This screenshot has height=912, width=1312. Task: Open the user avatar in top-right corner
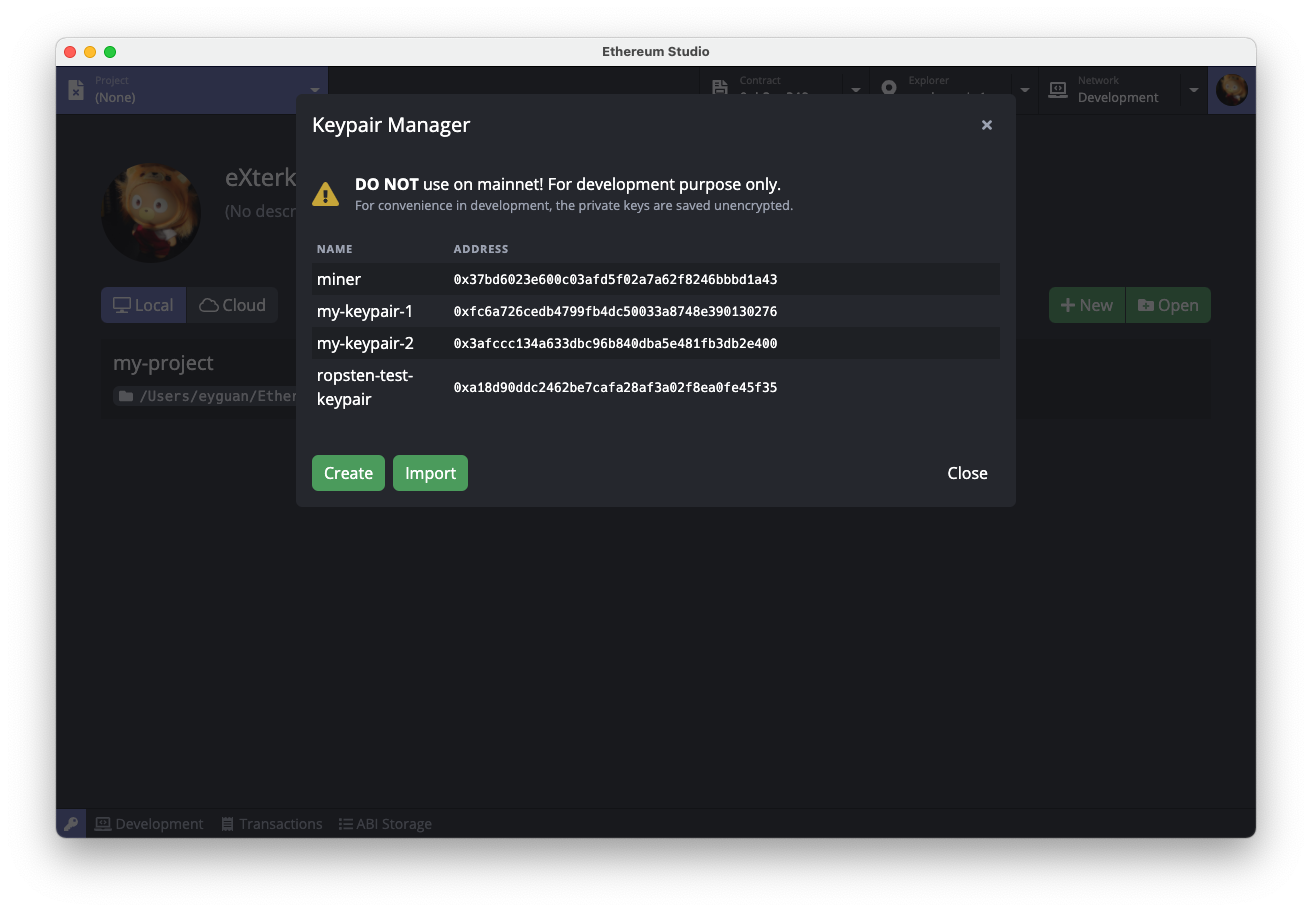point(1231,90)
